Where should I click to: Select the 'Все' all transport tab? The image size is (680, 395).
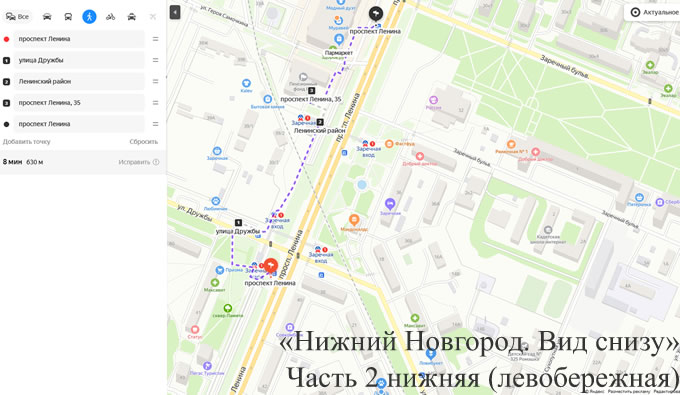point(17,16)
